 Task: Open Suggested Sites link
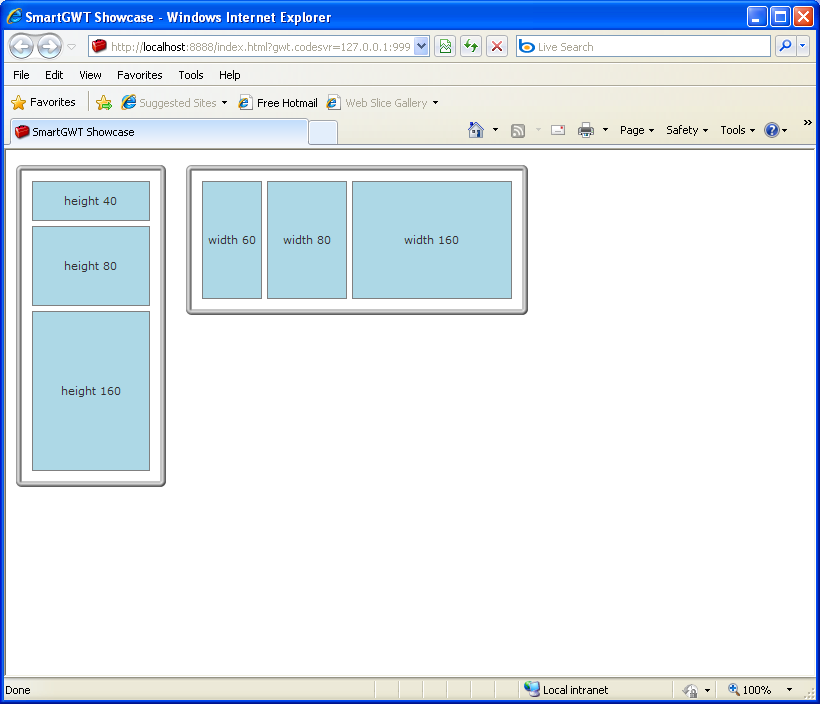click(169, 103)
